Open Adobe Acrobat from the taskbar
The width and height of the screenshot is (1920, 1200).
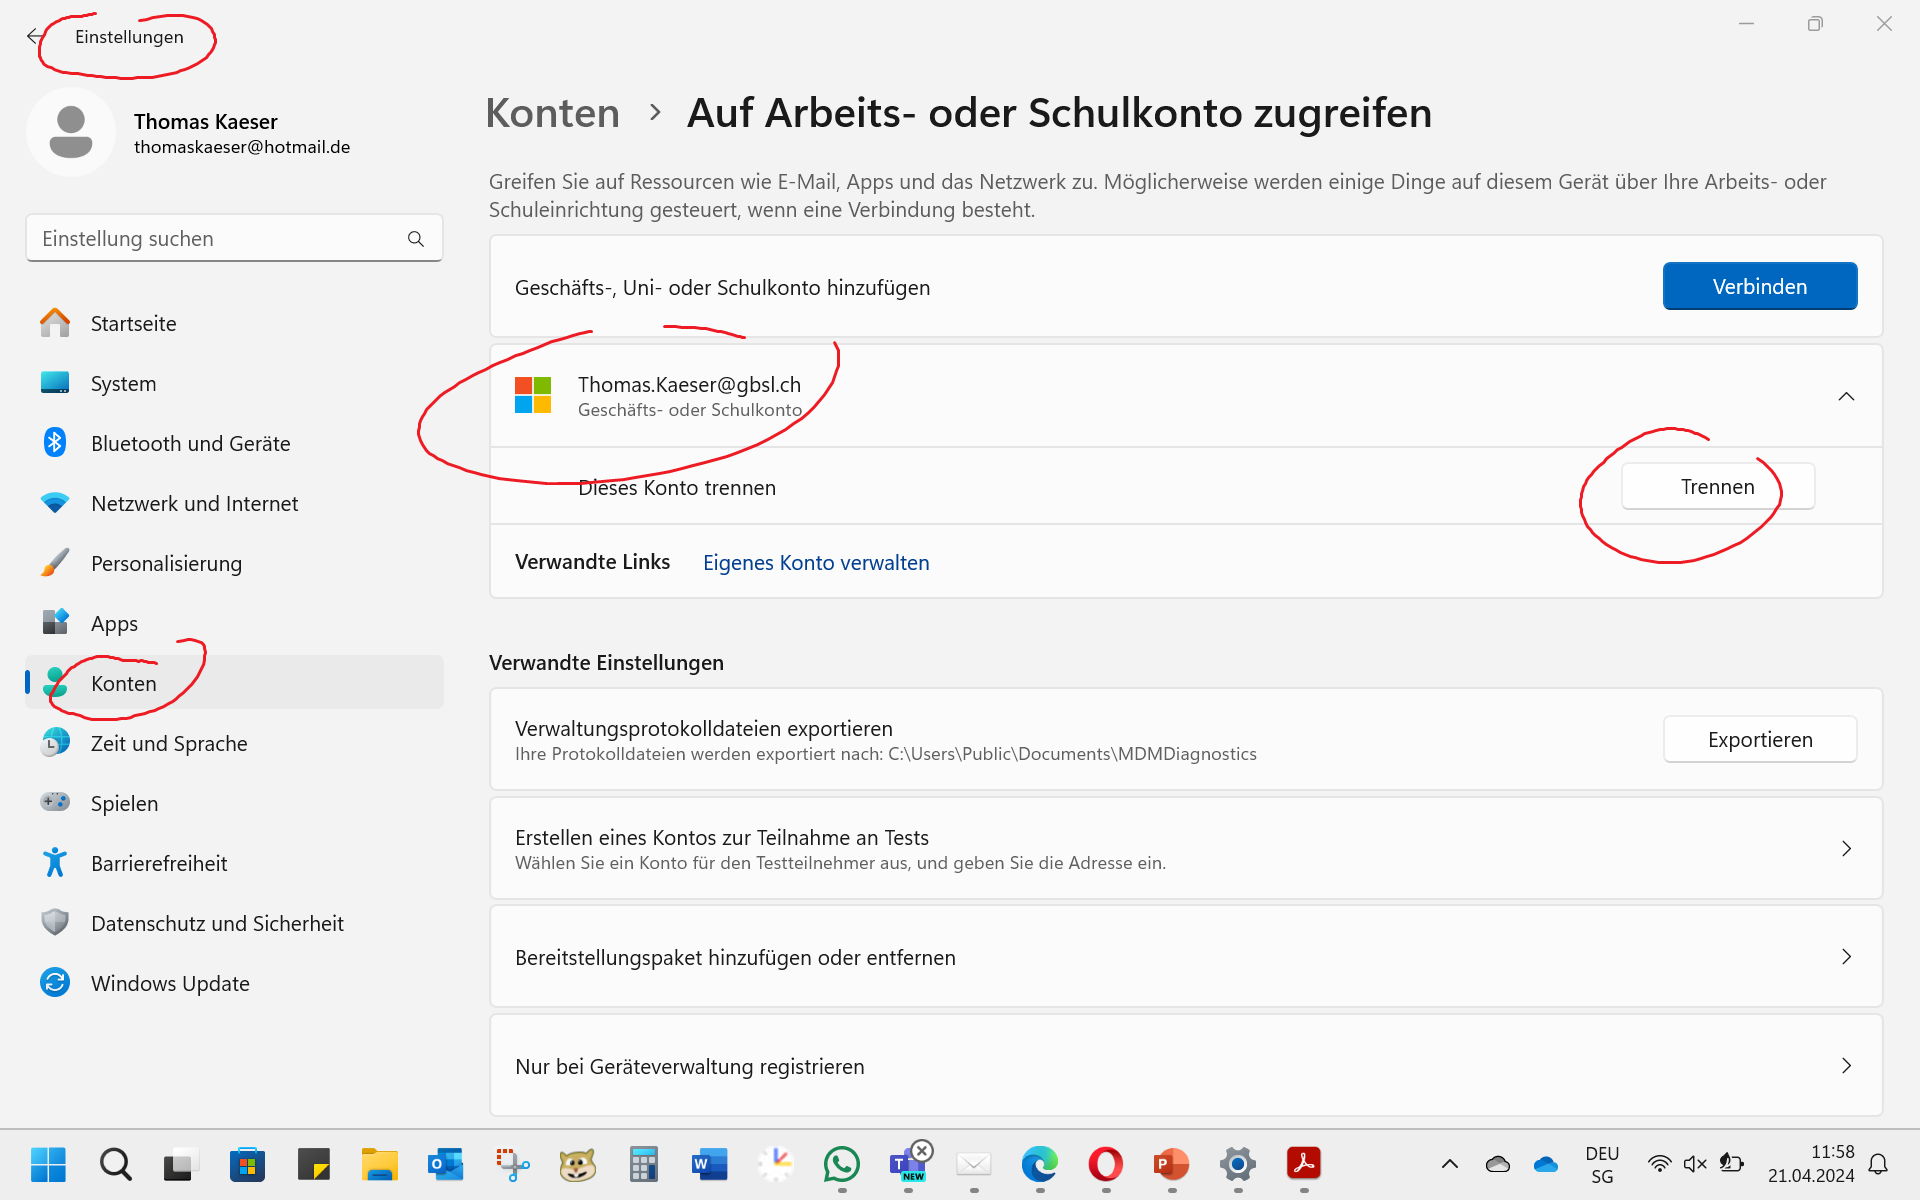coord(1303,1164)
